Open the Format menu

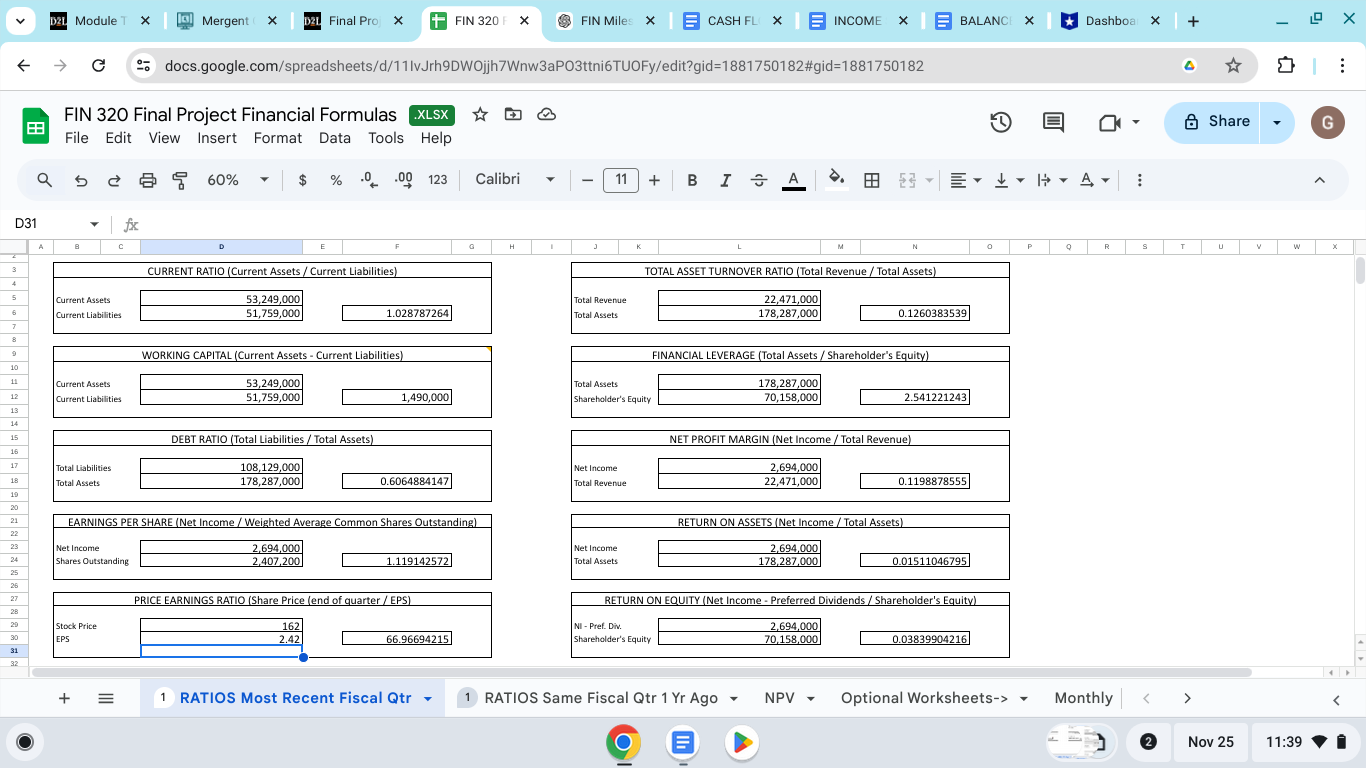[278, 138]
